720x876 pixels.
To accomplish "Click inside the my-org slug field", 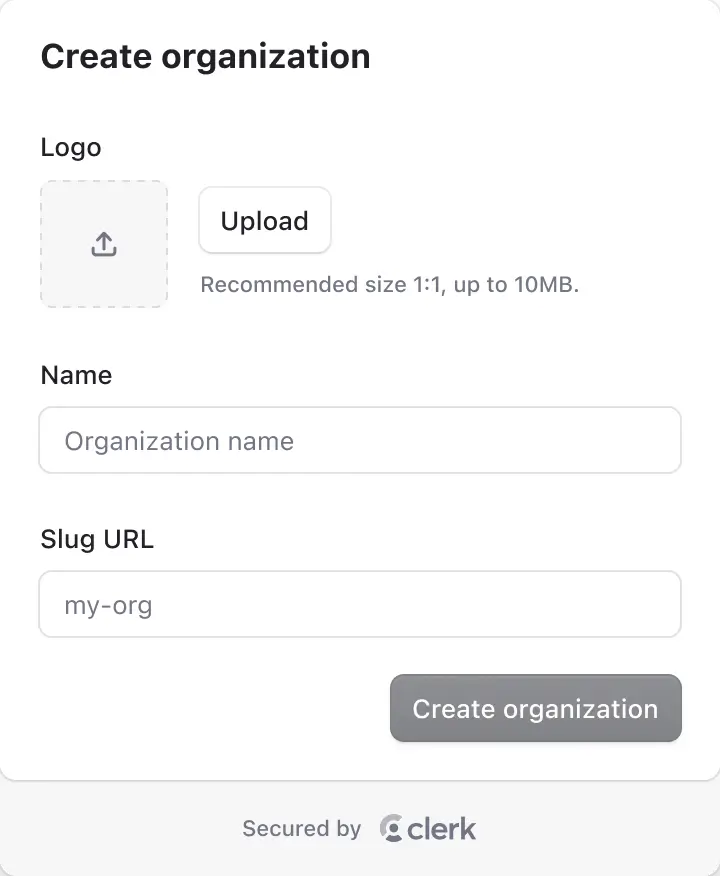I will [360, 604].
